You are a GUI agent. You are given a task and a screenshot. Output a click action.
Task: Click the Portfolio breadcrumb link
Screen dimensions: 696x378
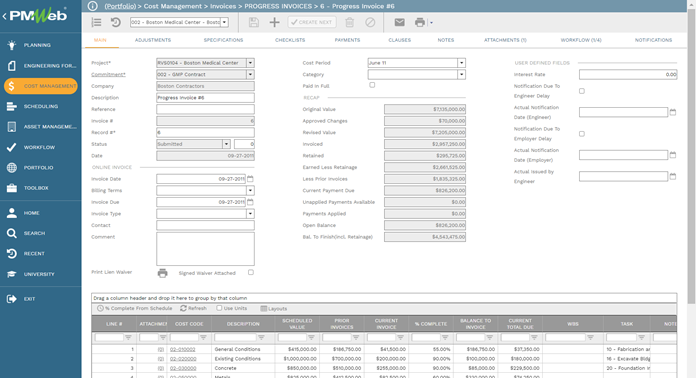(120, 6)
